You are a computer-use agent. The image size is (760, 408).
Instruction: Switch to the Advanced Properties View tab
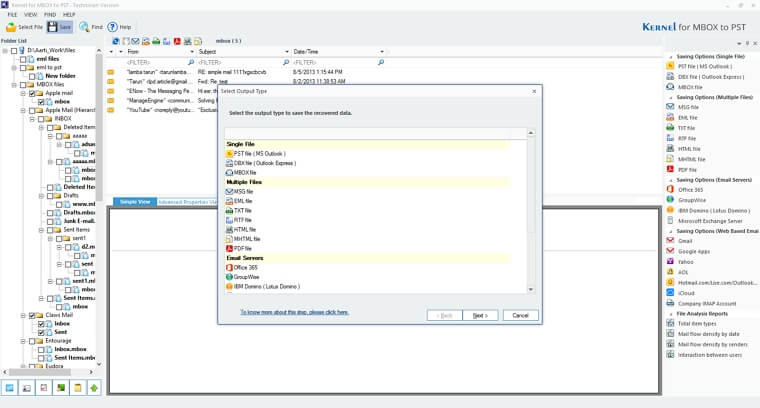[x=187, y=202]
